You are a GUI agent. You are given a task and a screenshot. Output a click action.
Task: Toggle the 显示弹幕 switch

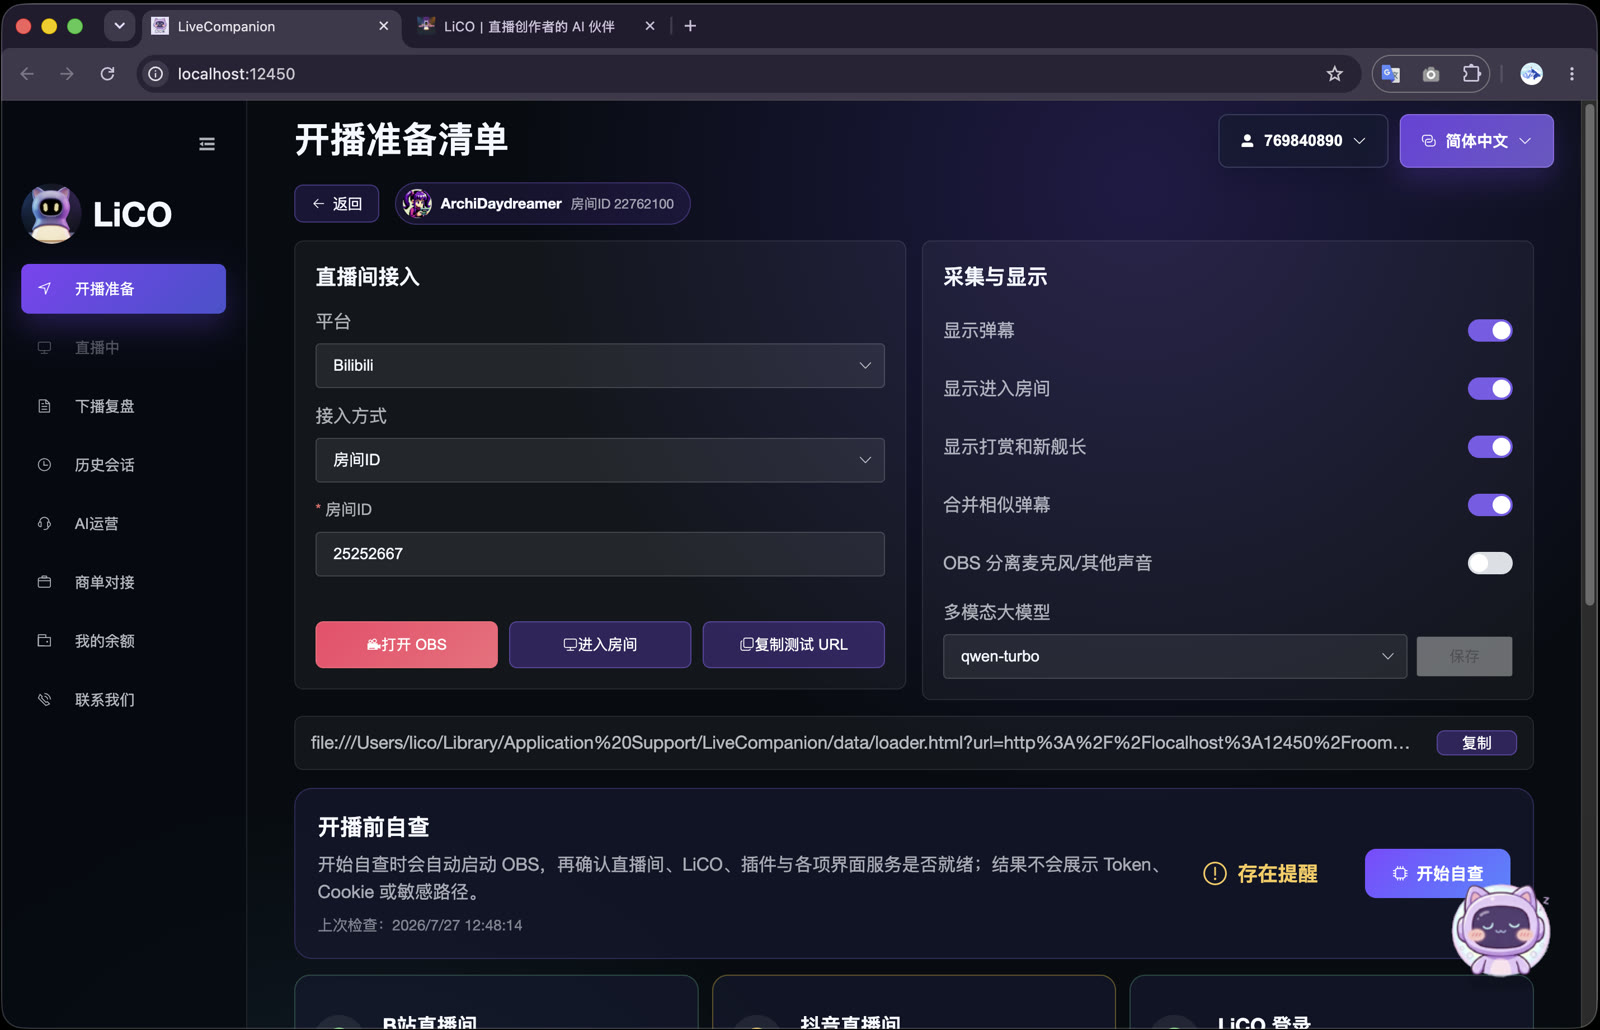pyautogui.click(x=1490, y=331)
